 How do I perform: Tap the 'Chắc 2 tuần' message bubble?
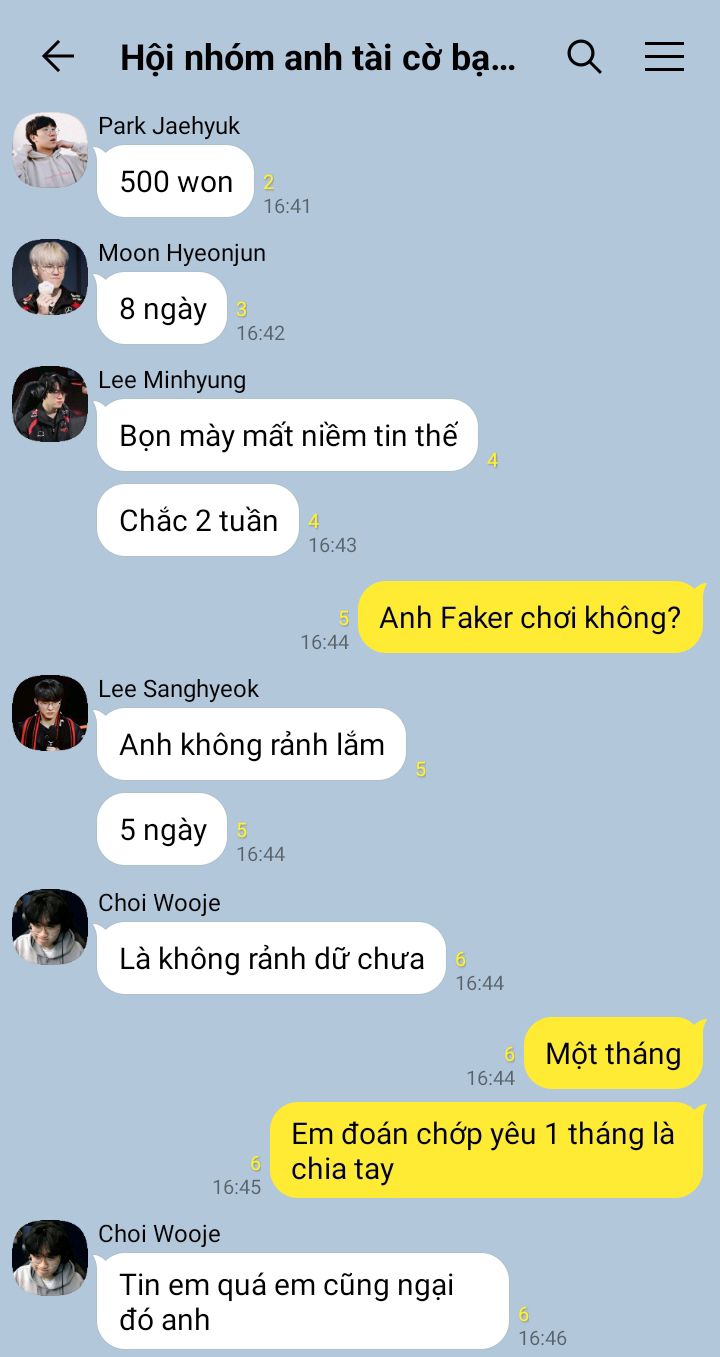point(198,520)
